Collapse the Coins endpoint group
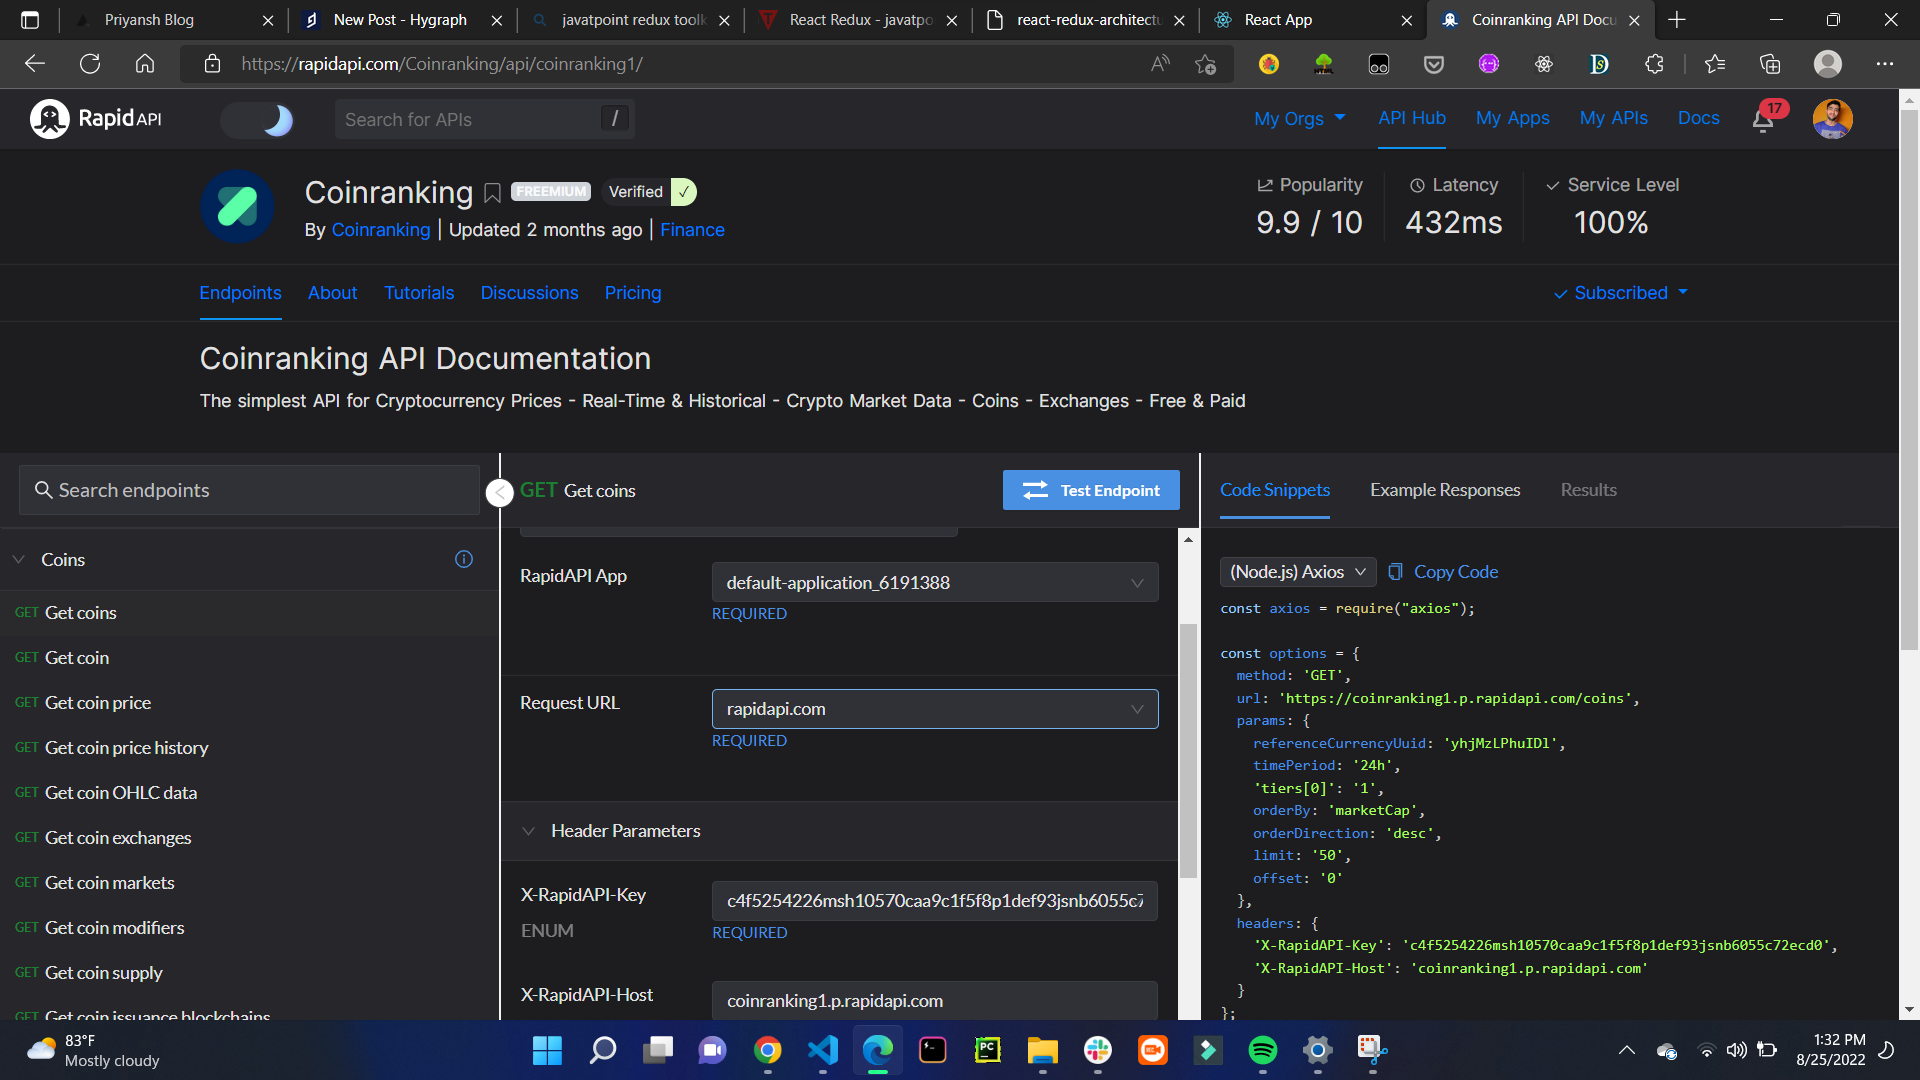Screen dimensions: 1920x1080 (x=19, y=559)
